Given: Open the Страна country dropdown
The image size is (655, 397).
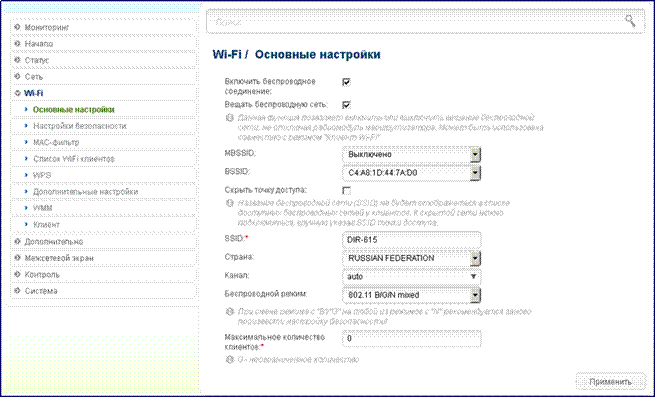Looking at the screenshot, I should [411, 258].
